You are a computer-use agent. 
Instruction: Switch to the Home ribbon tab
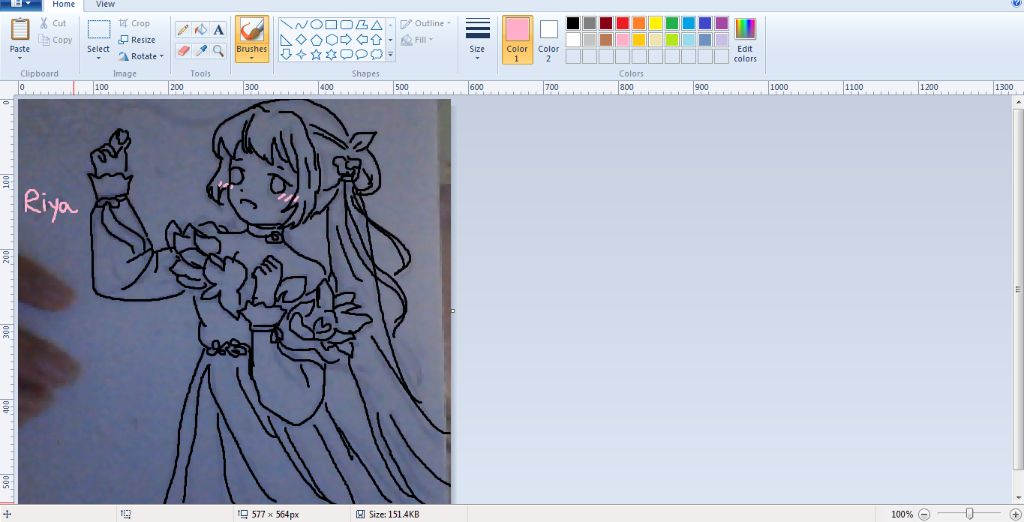63,5
